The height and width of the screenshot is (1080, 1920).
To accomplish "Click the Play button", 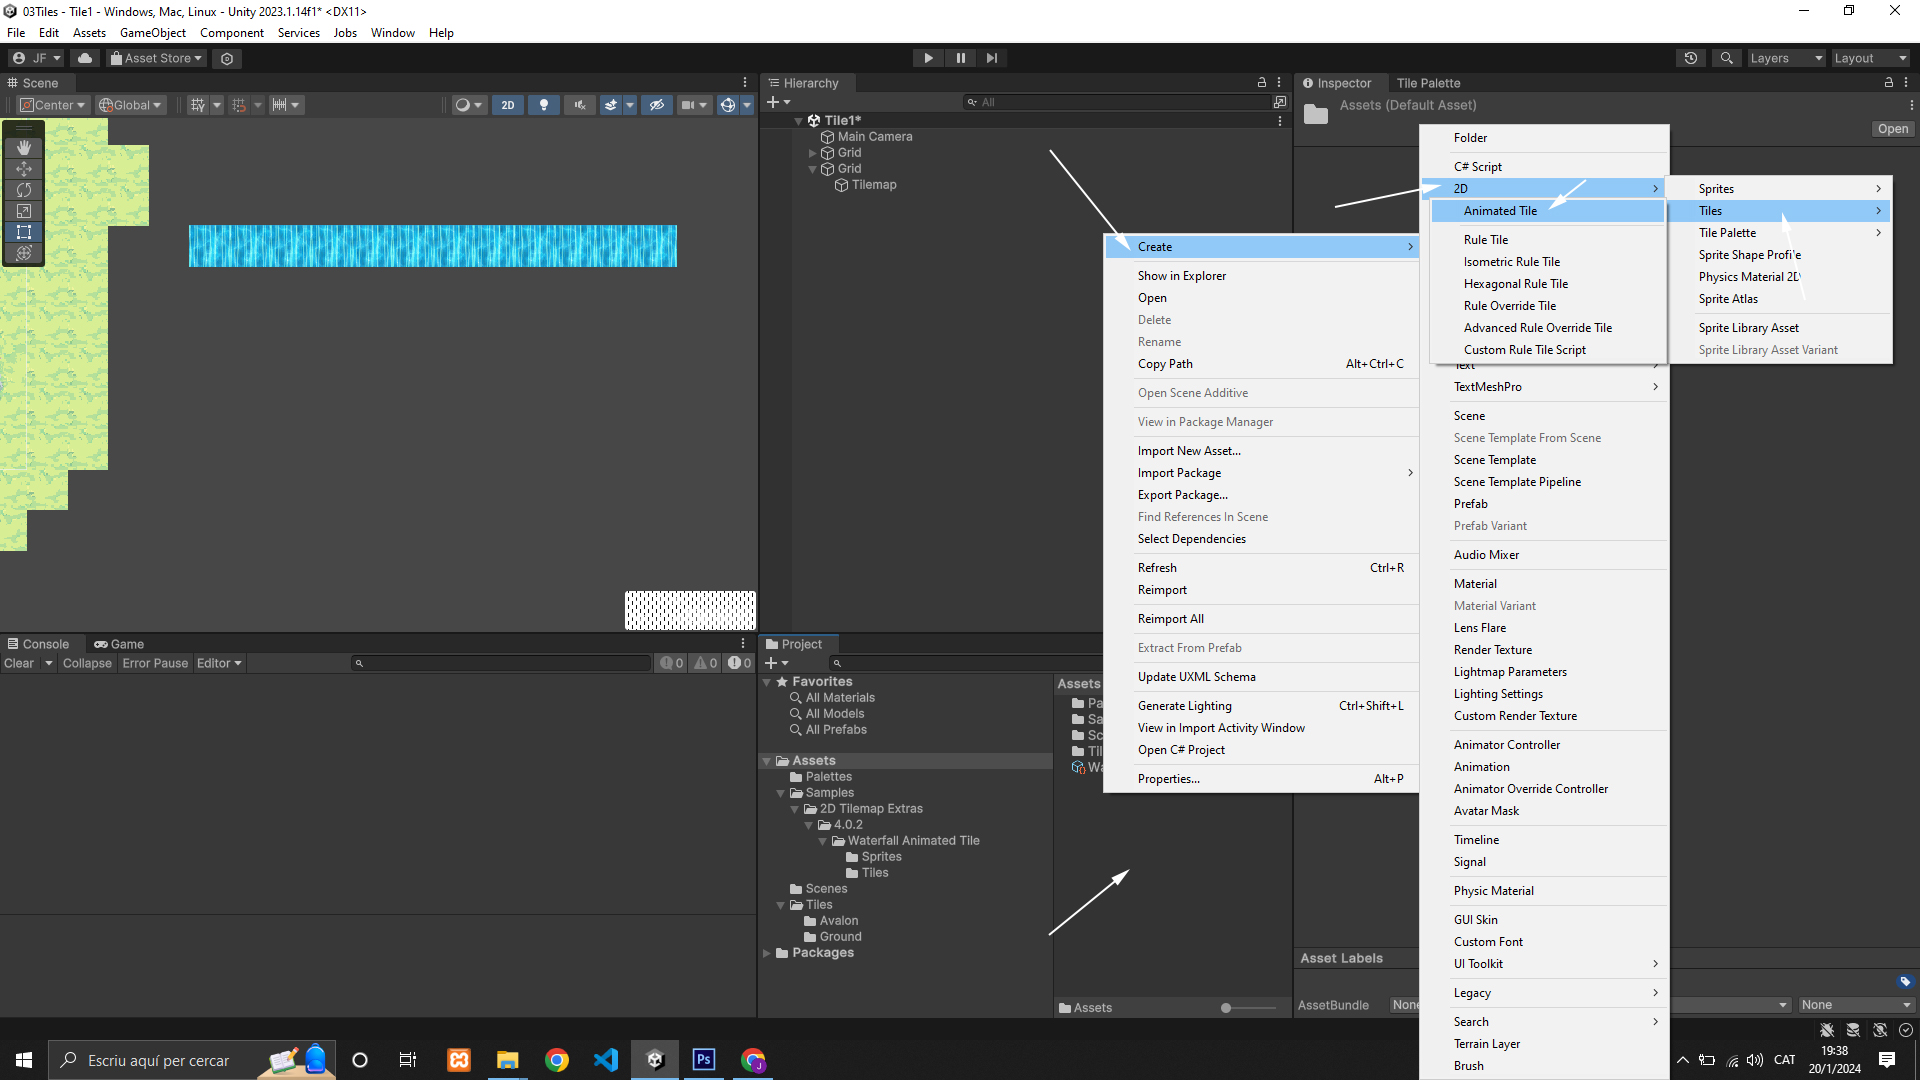I will click(928, 58).
